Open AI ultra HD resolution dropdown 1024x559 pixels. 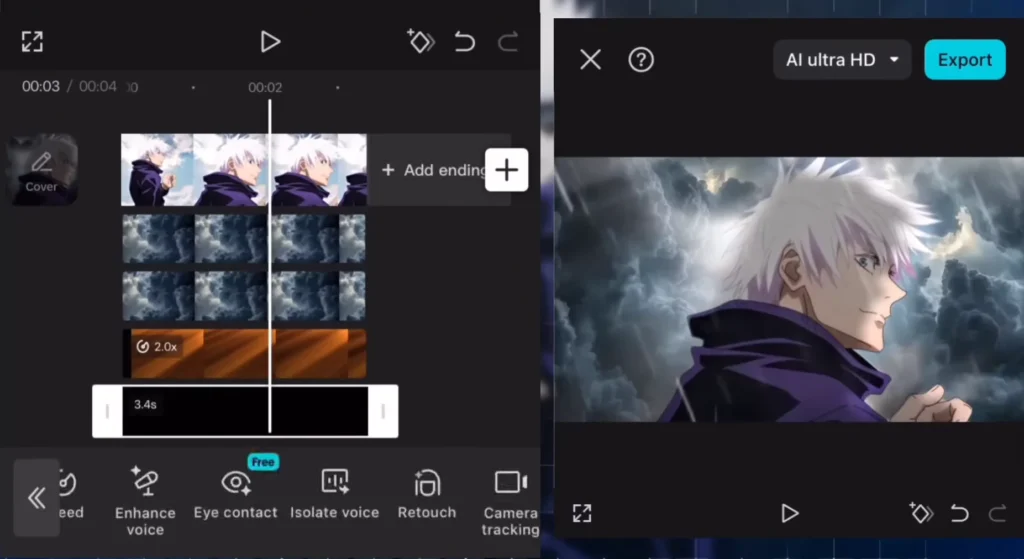[842, 60]
